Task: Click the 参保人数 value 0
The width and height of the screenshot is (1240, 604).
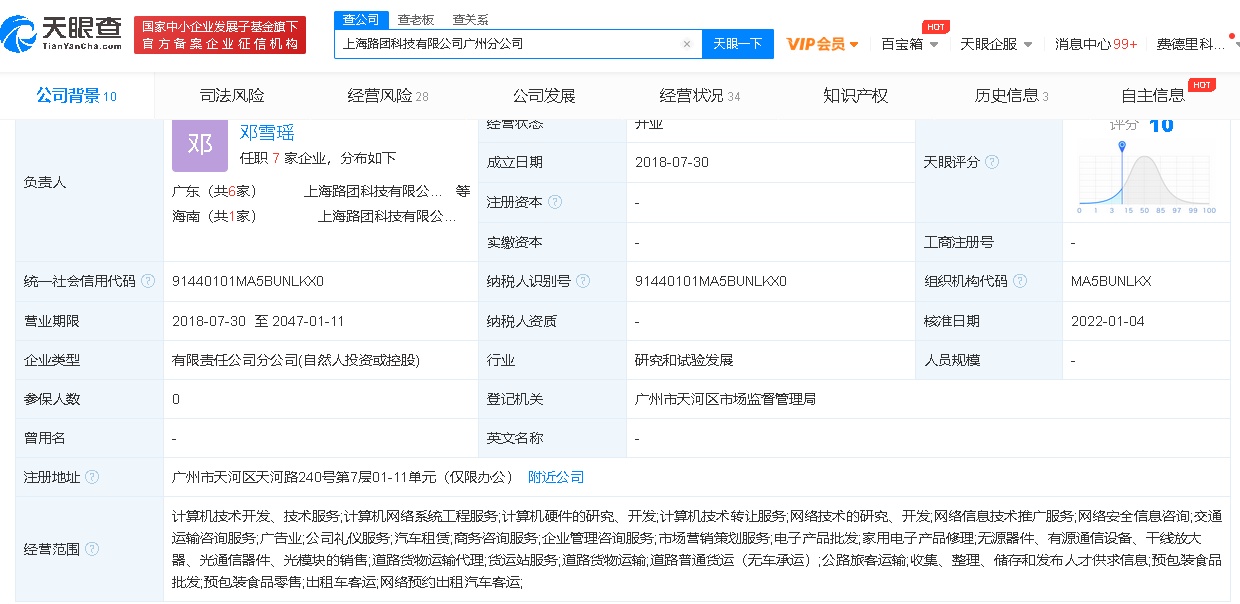Action: click(176, 399)
